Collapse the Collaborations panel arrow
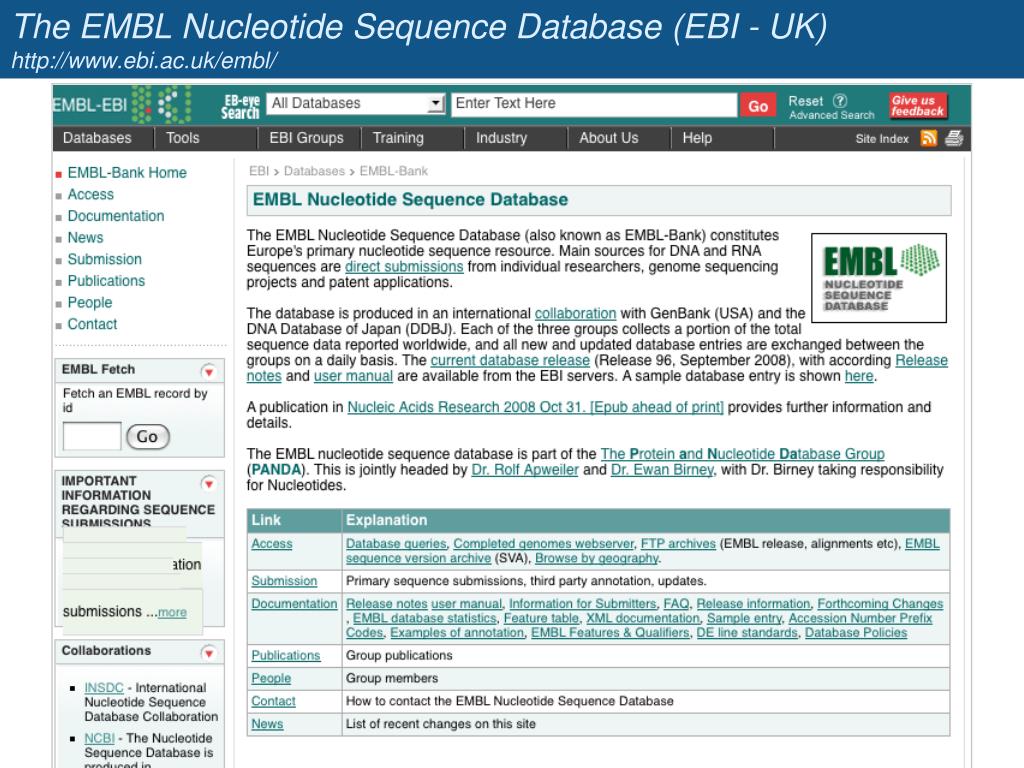 click(x=208, y=653)
